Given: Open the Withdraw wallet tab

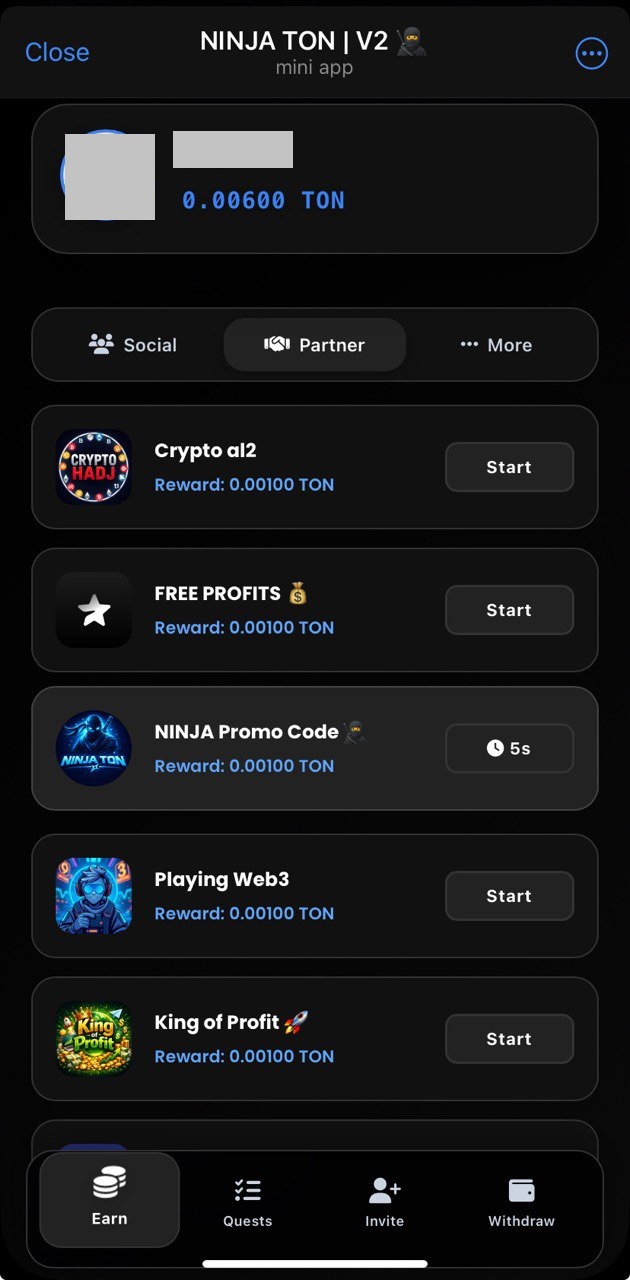Looking at the screenshot, I should coord(521,1202).
